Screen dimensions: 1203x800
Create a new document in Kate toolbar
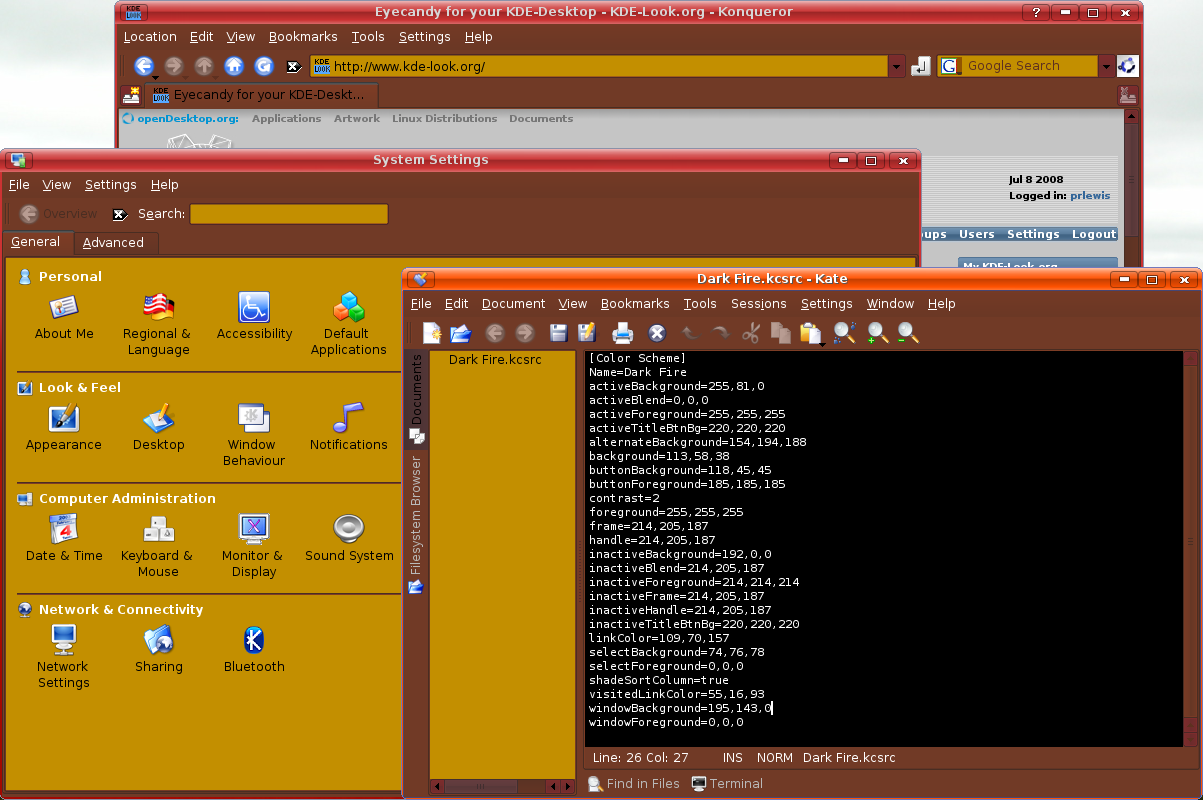[432, 333]
